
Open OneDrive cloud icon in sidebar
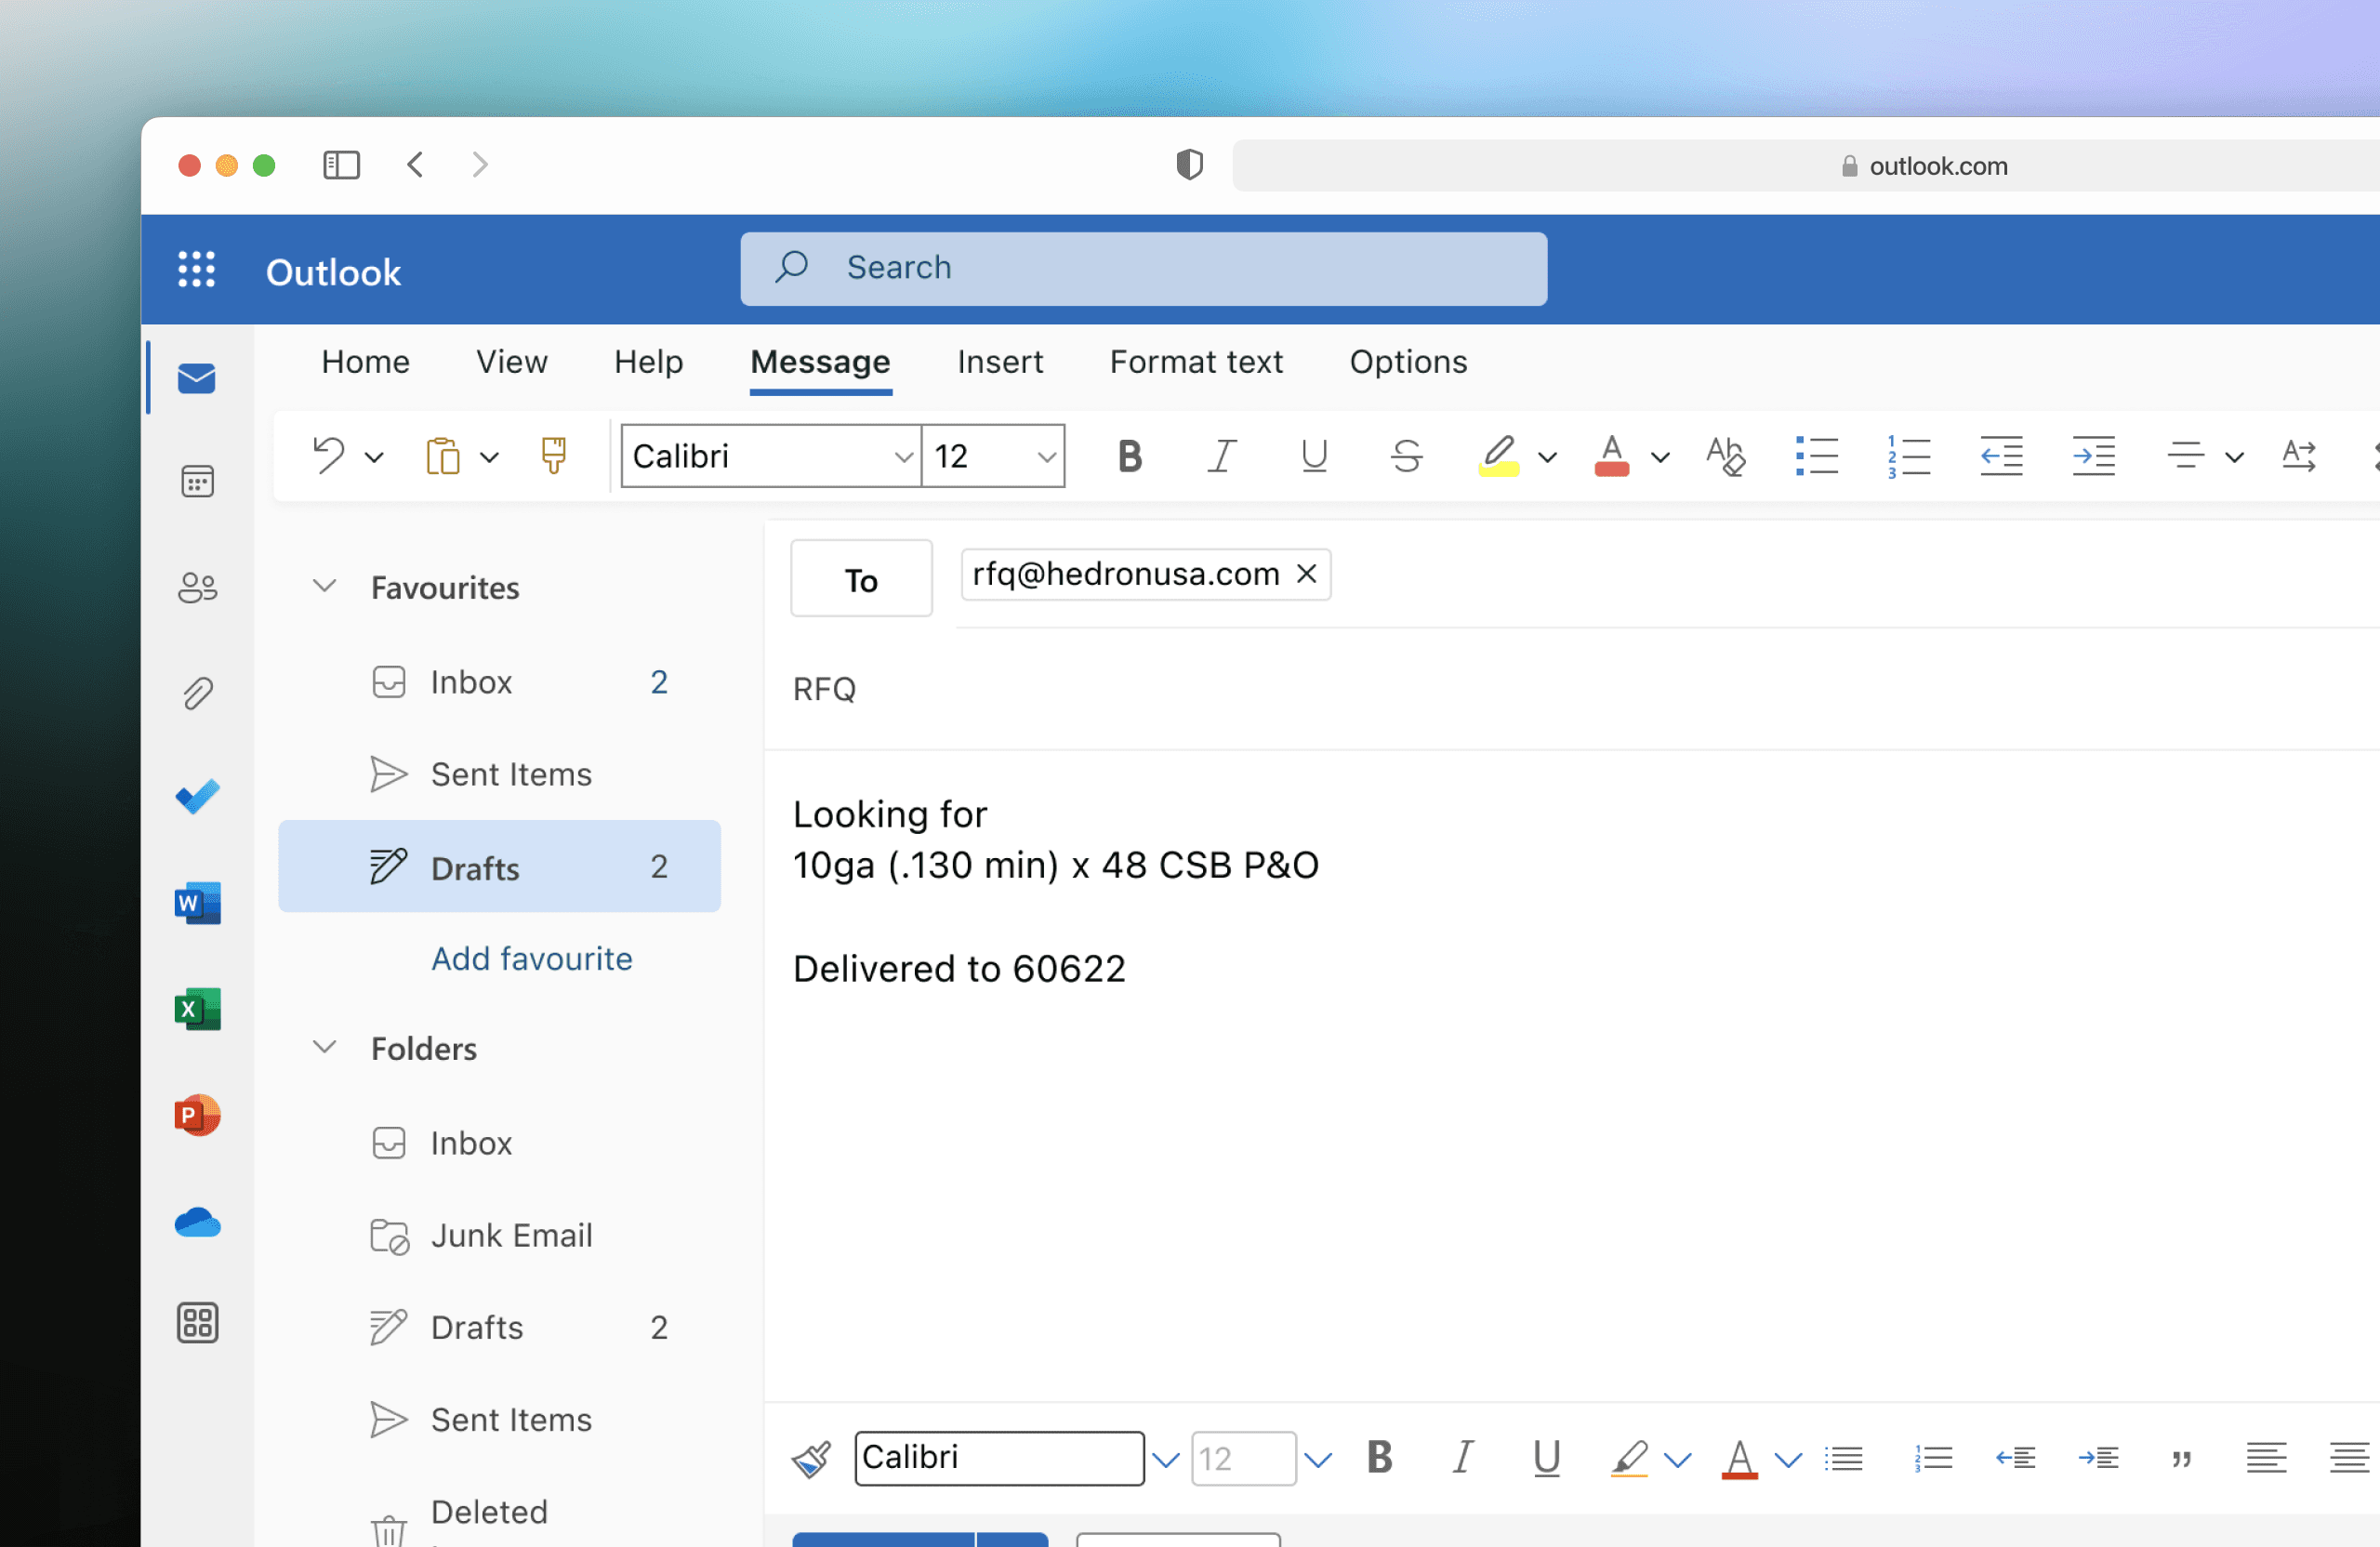[x=197, y=1222]
